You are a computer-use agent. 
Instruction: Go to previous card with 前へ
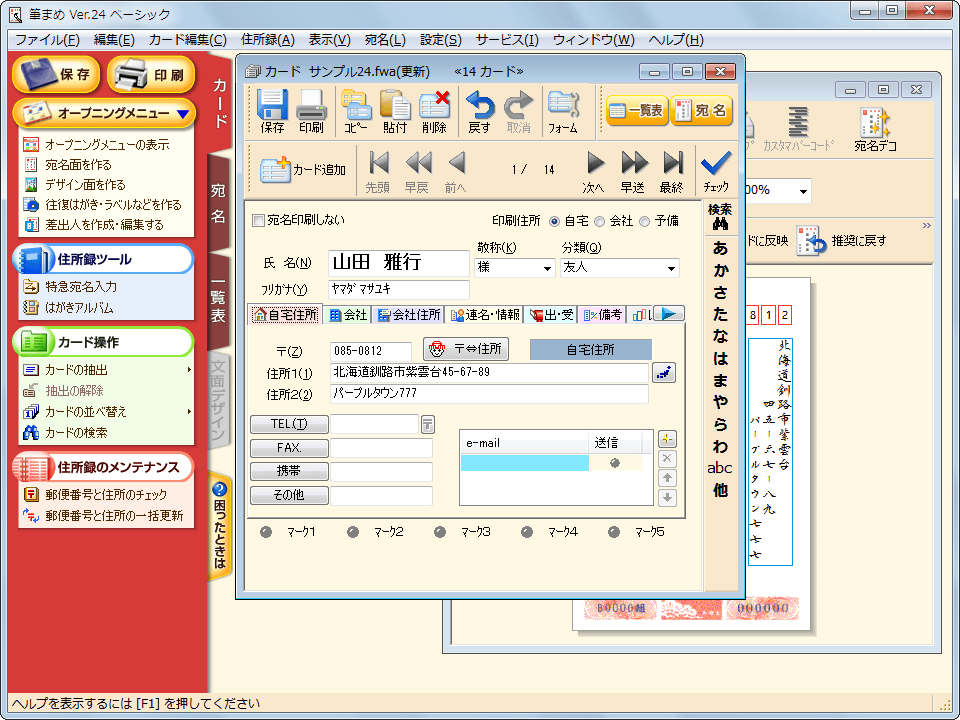tap(456, 171)
